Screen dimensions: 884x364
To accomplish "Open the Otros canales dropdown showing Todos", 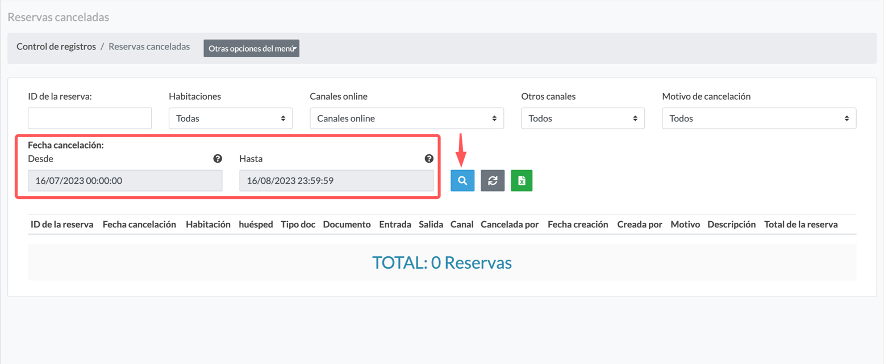I will [x=583, y=118].
